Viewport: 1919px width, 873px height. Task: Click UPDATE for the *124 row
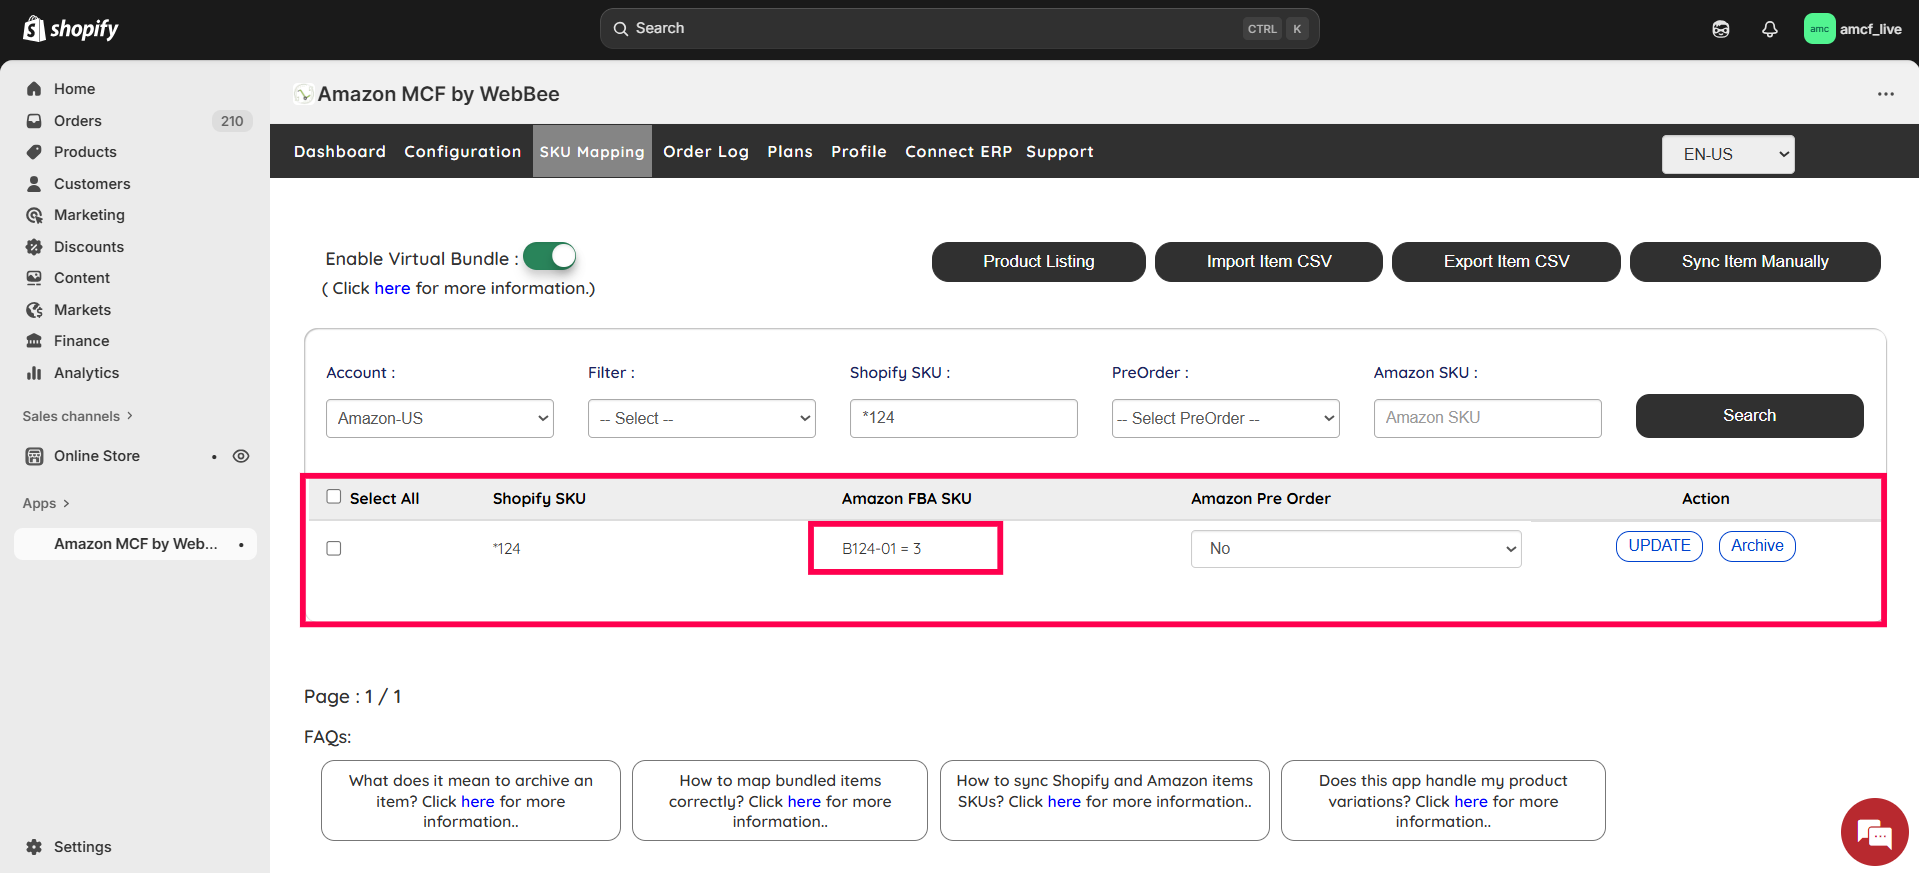point(1658,546)
